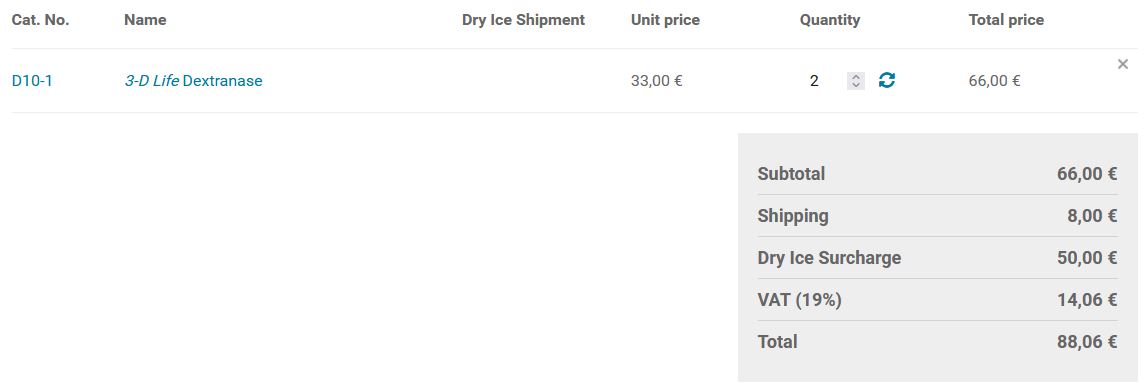Click the Shipping 8,00 € row

click(937, 216)
